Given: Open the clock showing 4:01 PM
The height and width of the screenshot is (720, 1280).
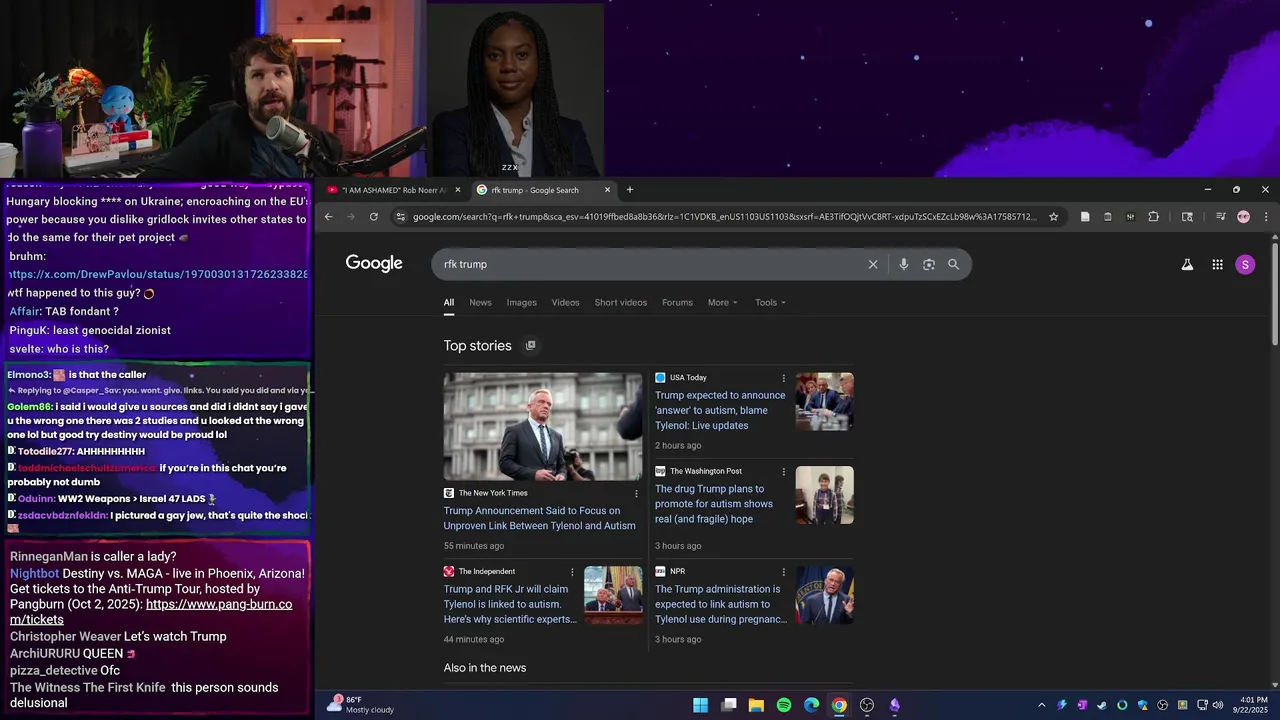Looking at the screenshot, I should point(1253,705).
